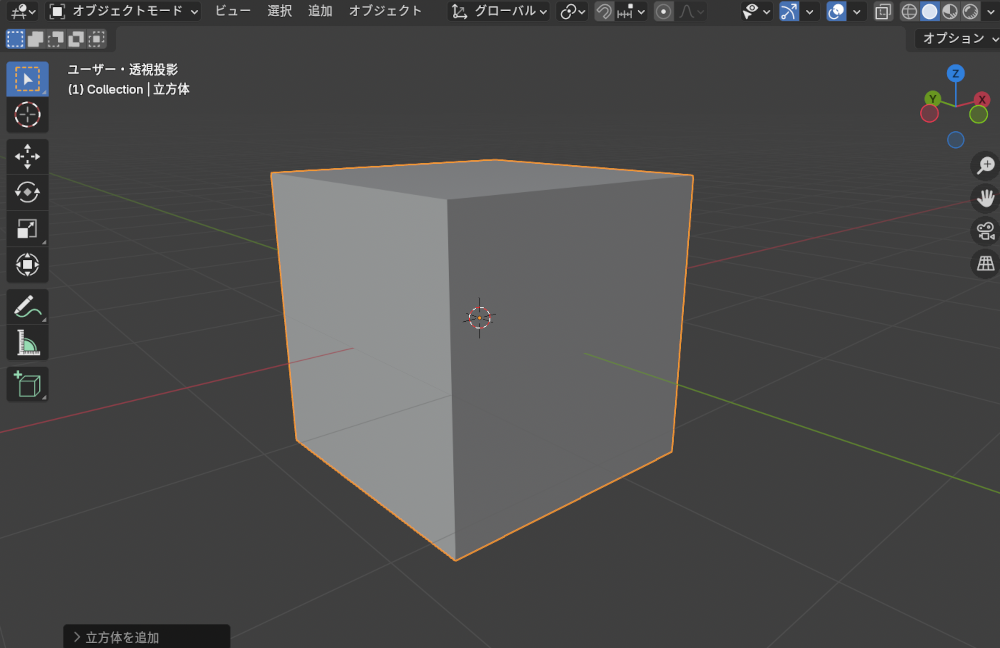
Task: Open the 追加 menu
Action: click(x=320, y=11)
